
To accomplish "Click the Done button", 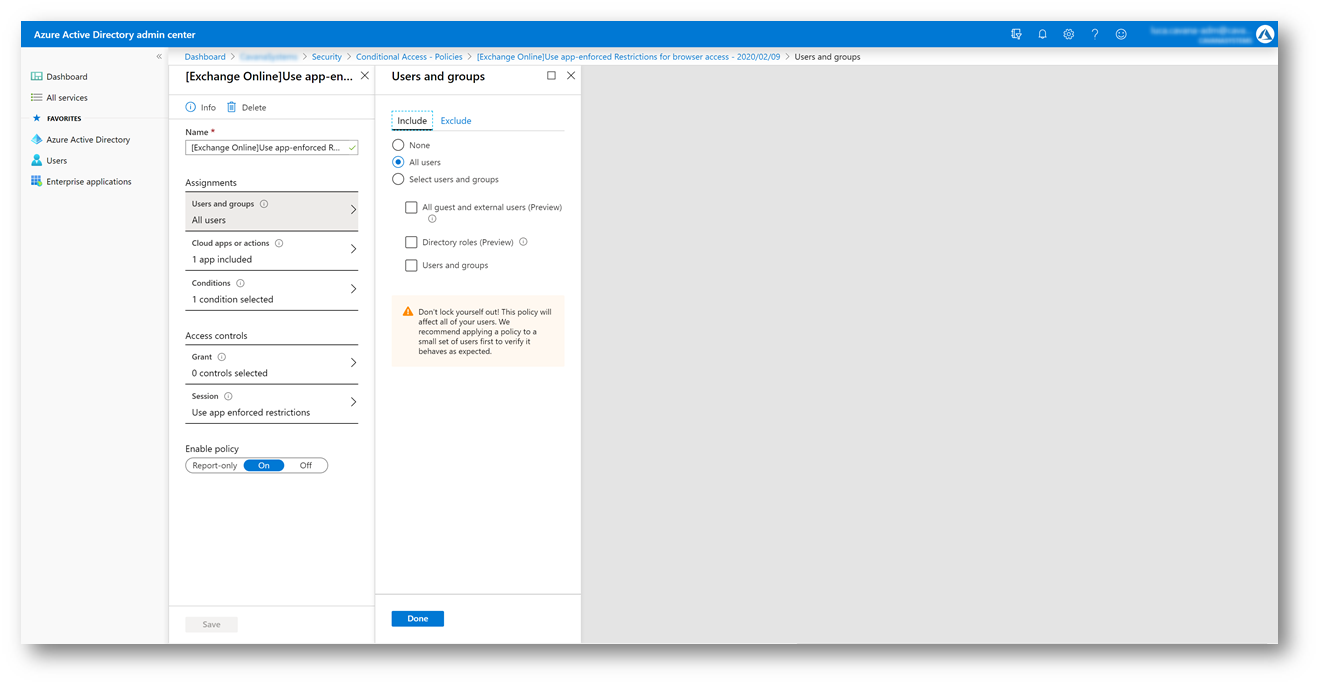I will click(418, 619).
